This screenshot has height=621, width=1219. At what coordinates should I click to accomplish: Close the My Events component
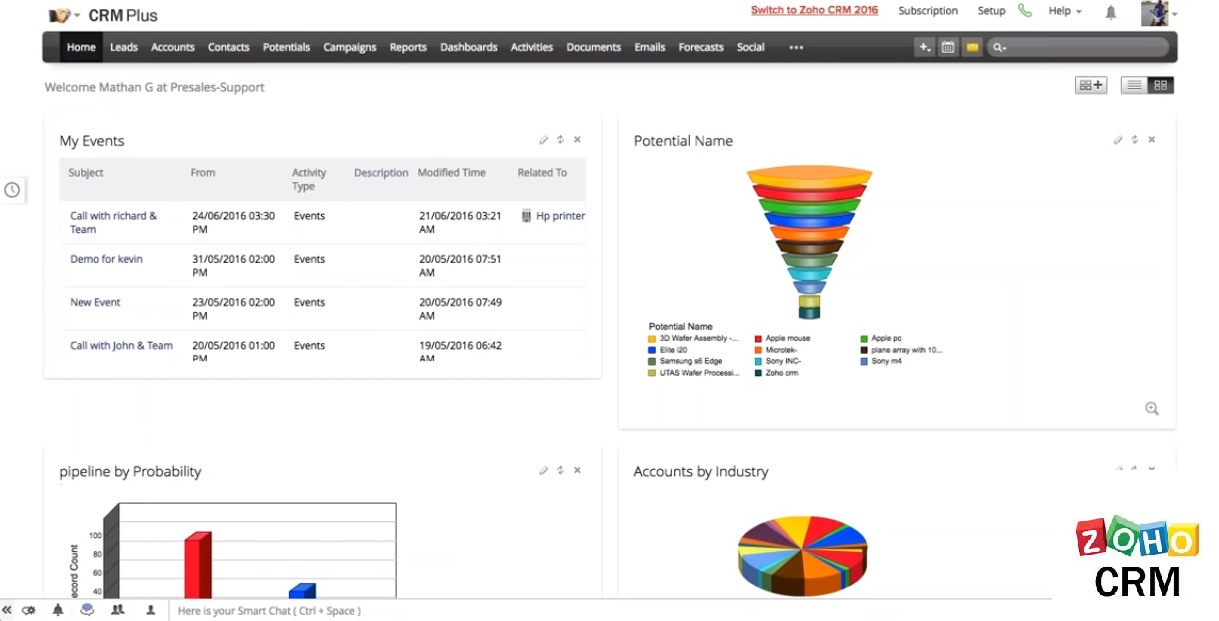(x=577, y=140)
